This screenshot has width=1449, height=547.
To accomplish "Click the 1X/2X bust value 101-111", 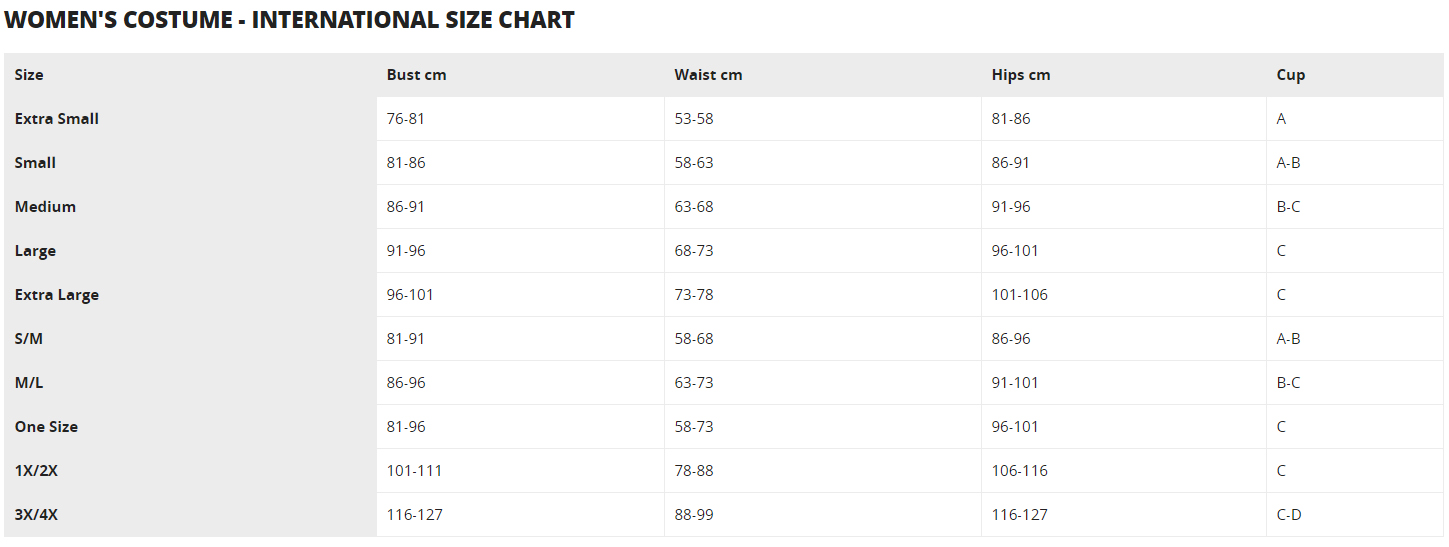I will 414,471.
